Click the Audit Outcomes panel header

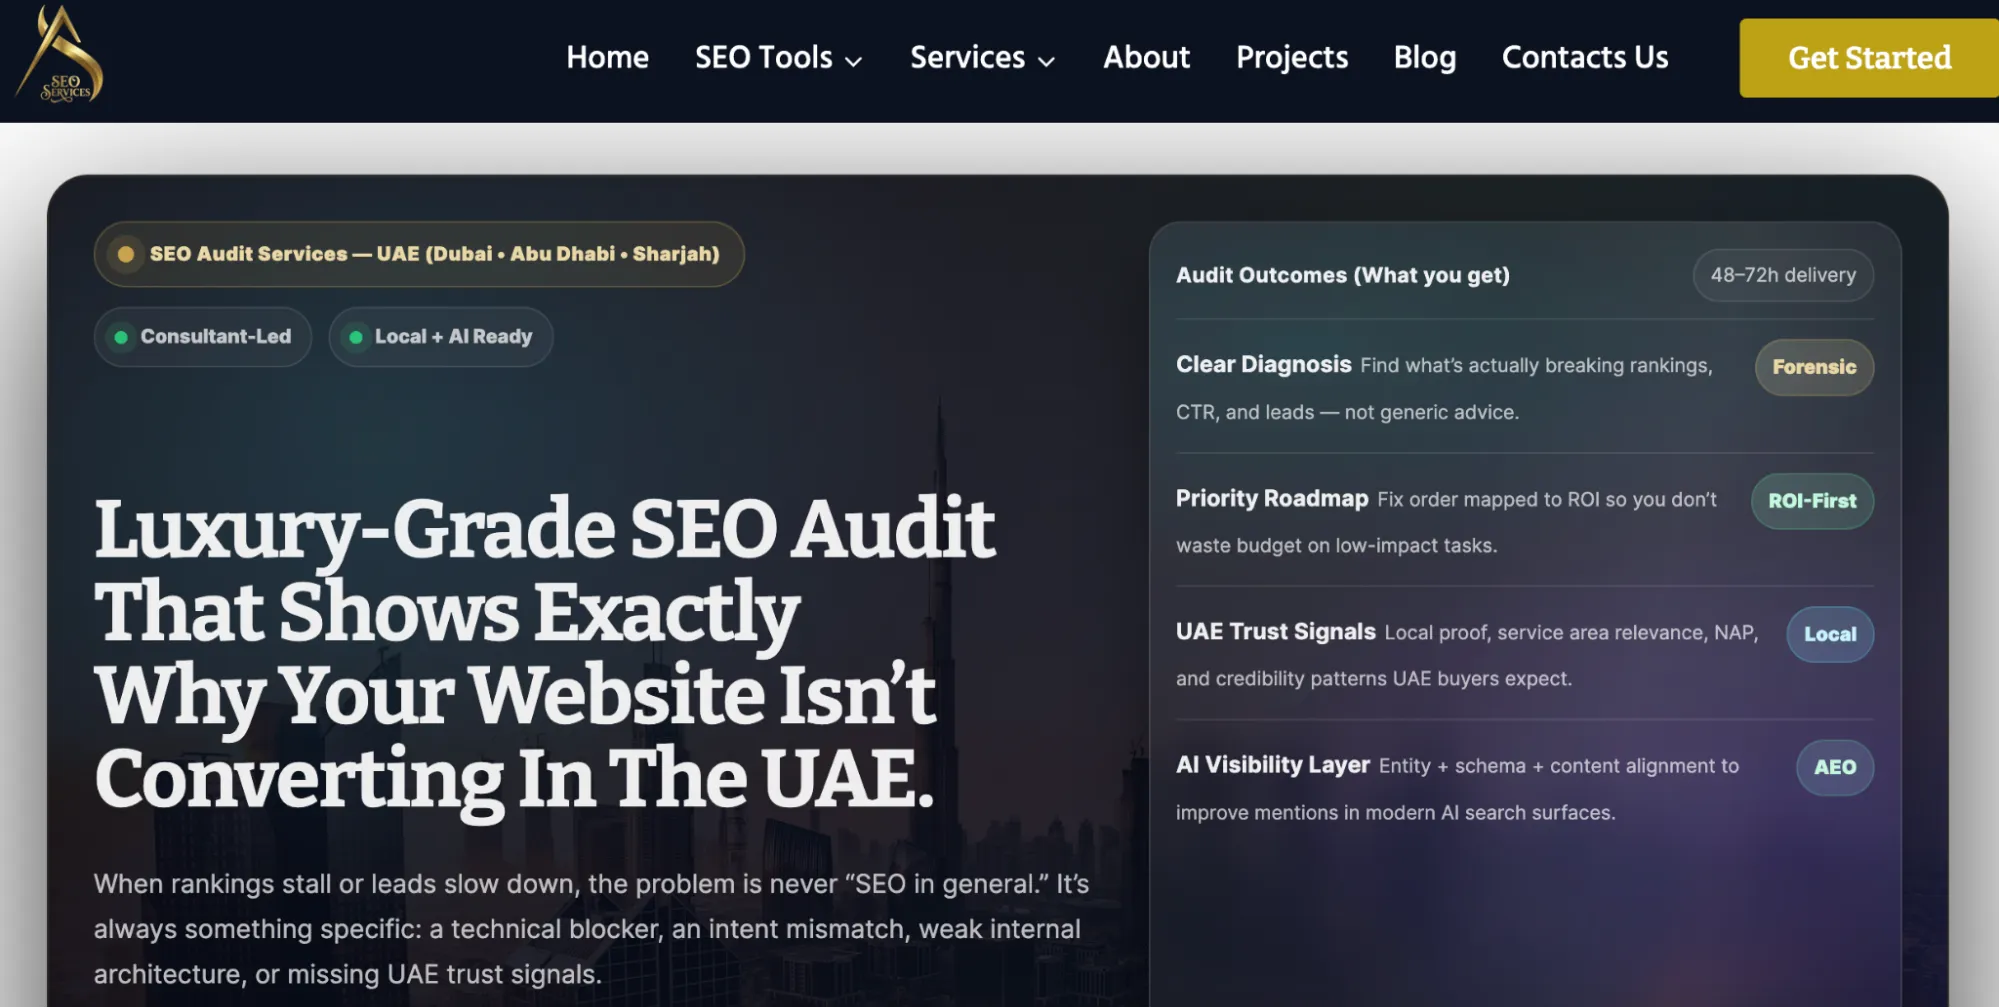click(x=1343, y=275)
